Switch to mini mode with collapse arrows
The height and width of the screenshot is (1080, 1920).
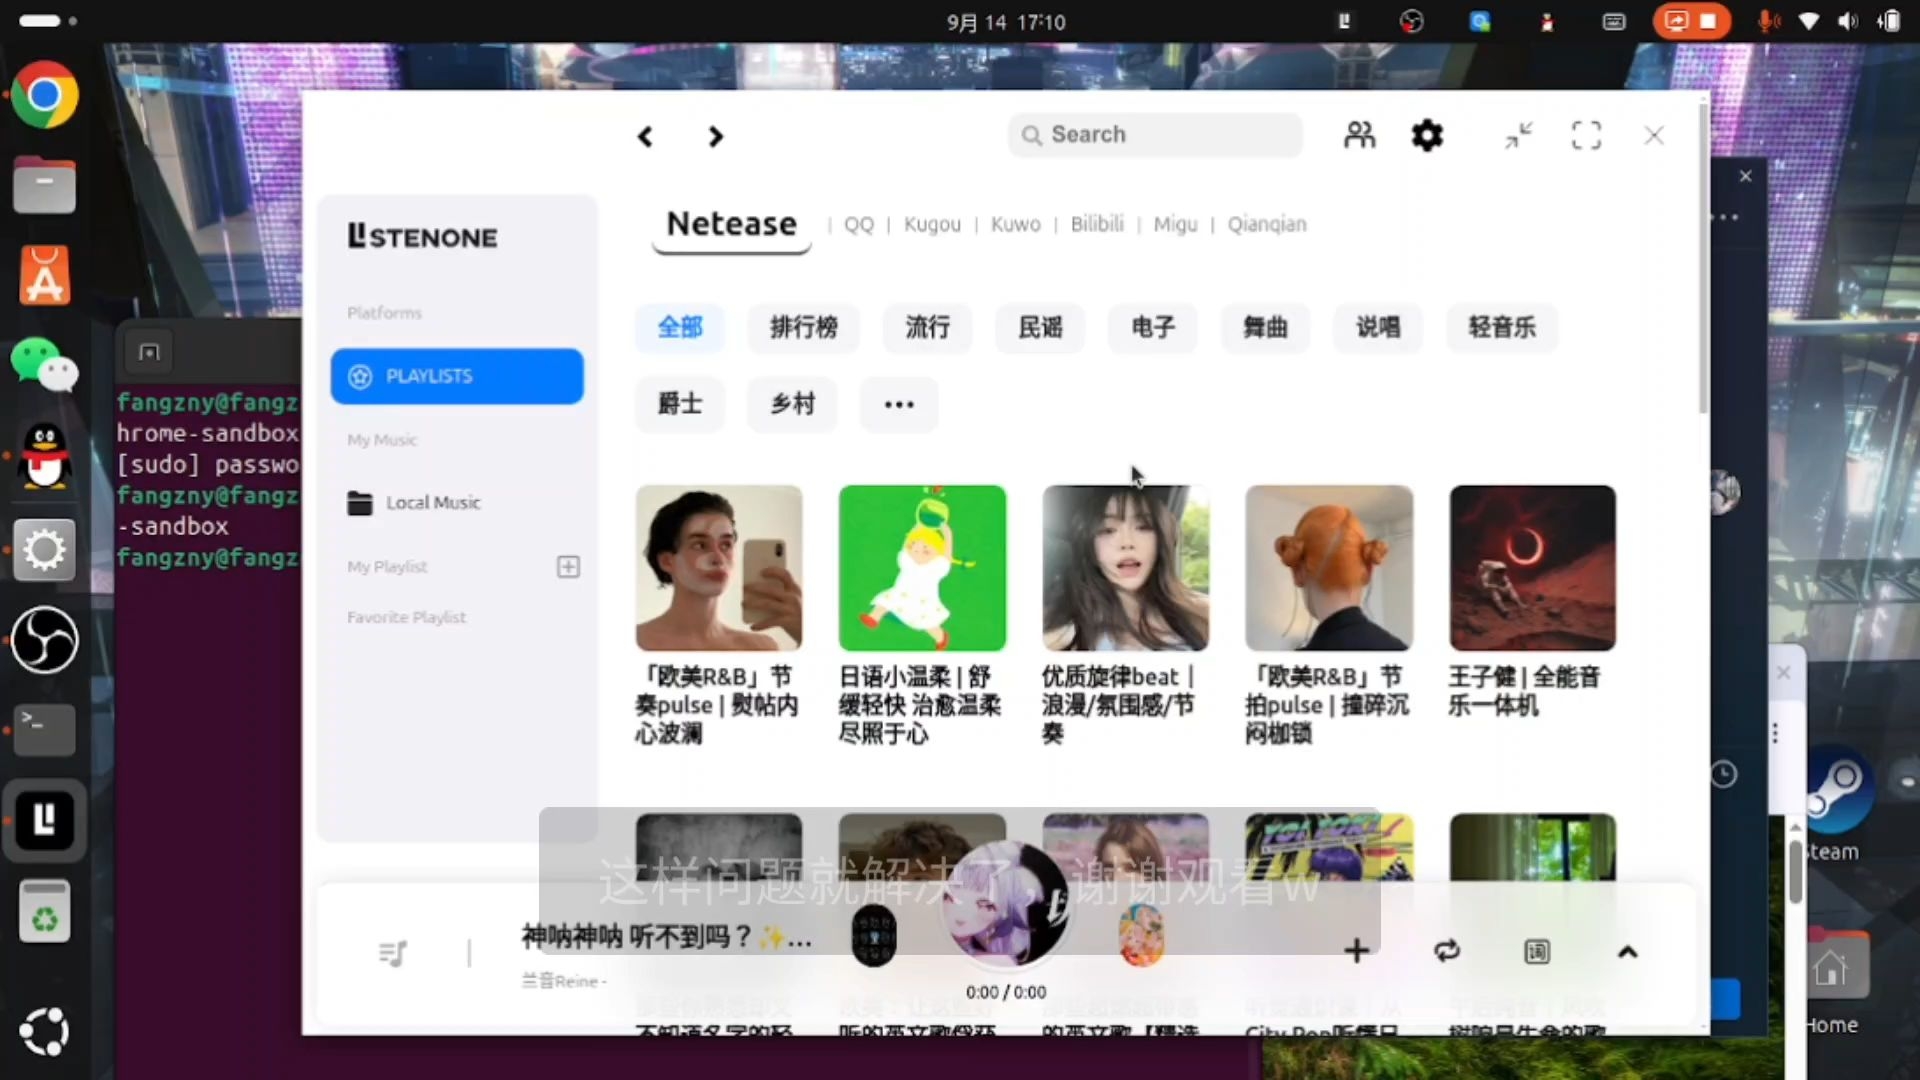pyautogui.click(x=1519, y=135)
